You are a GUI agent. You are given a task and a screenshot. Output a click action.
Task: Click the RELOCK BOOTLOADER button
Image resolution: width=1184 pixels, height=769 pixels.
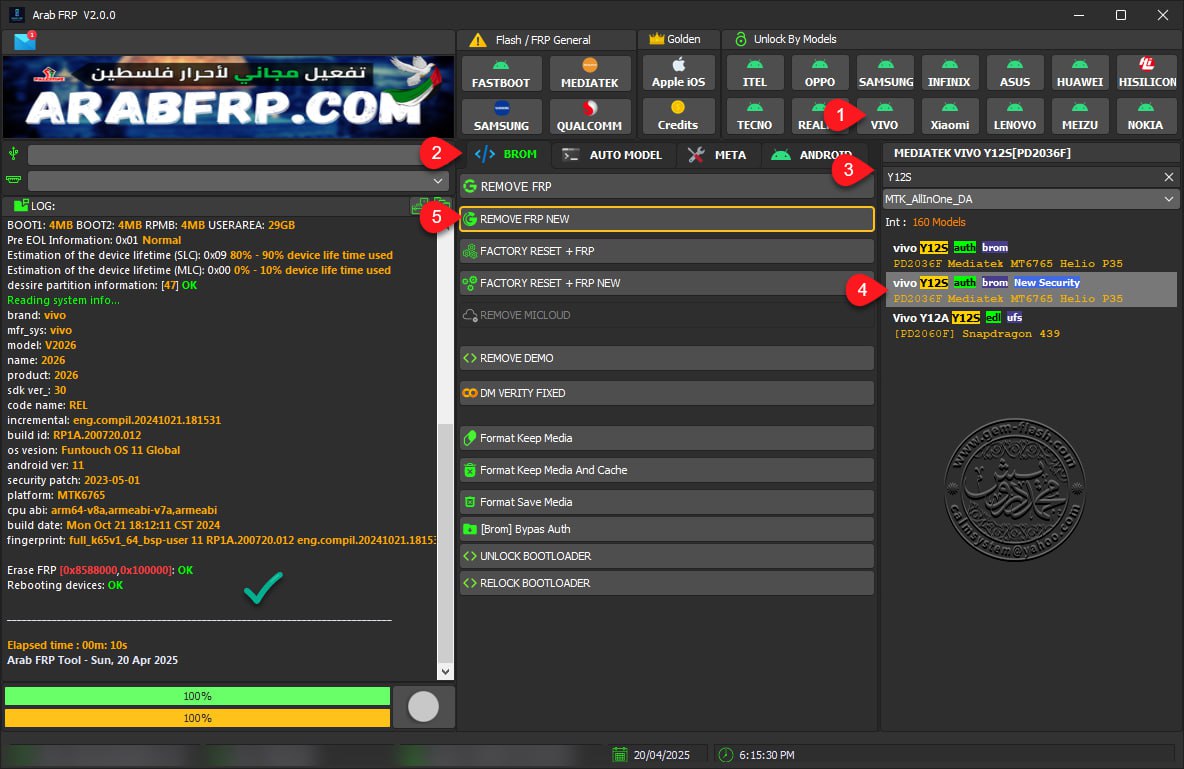pyautogui.click(x=667, y=583)
